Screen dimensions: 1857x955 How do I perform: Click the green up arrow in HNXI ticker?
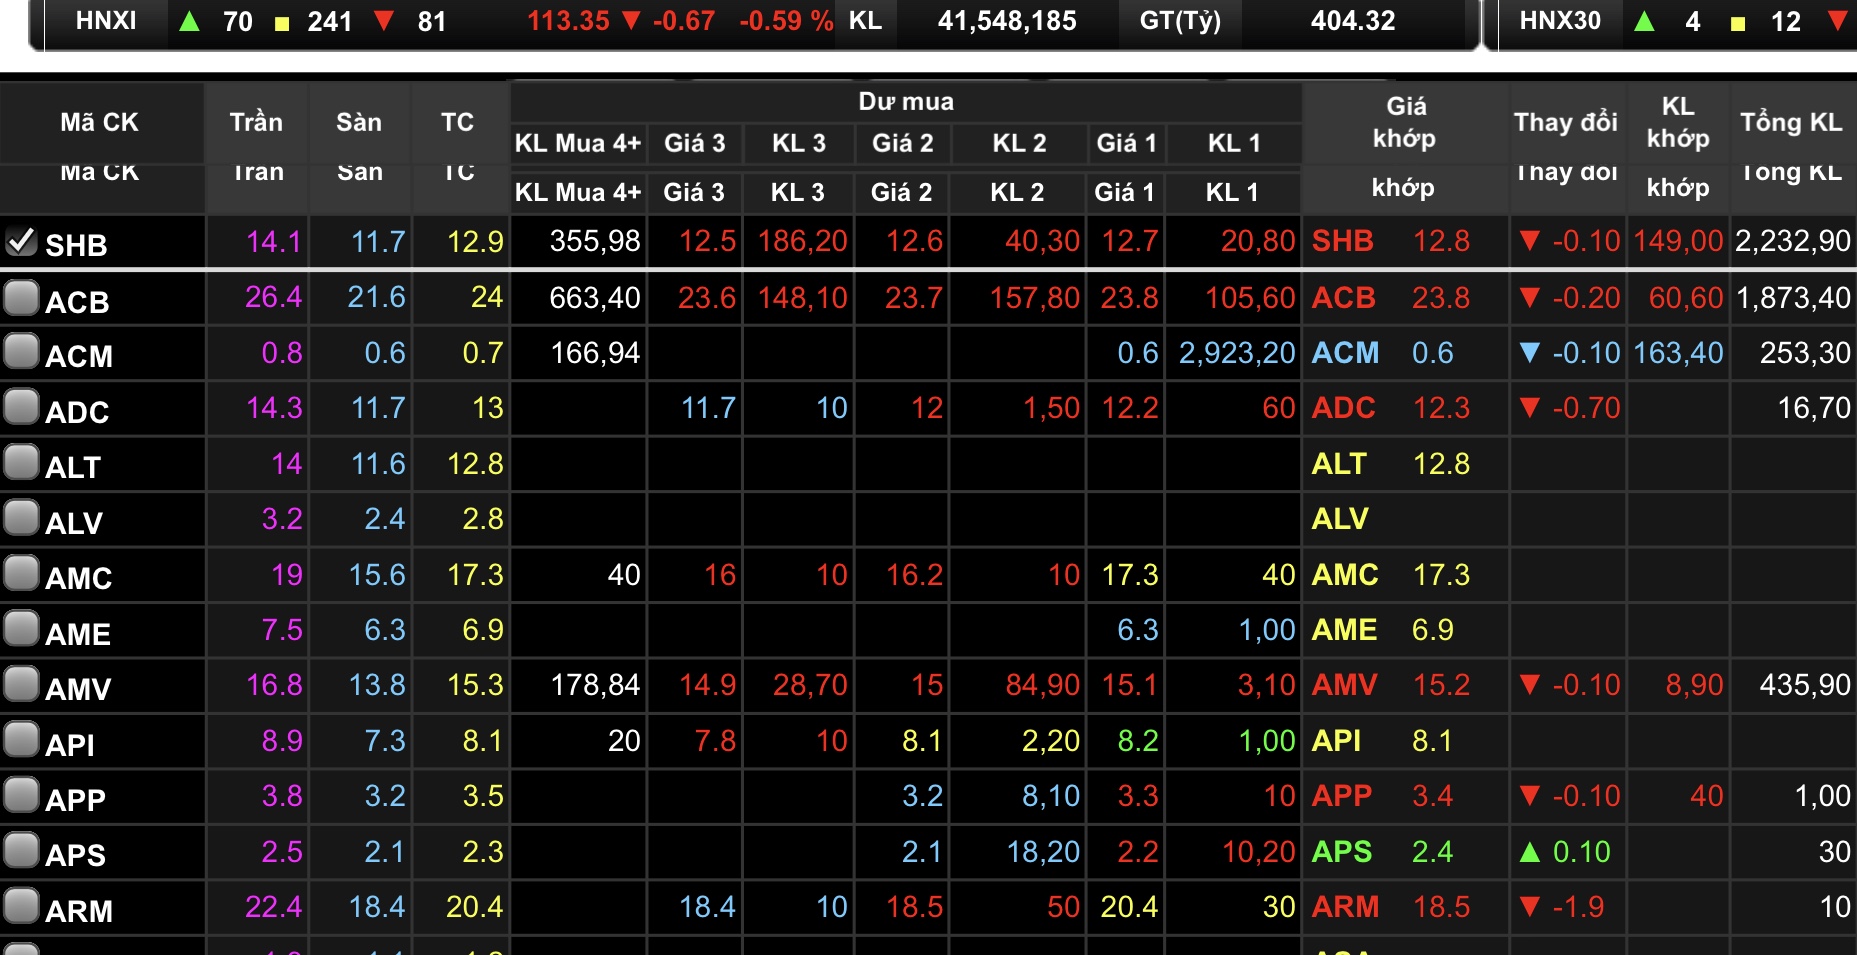[189, 21]
